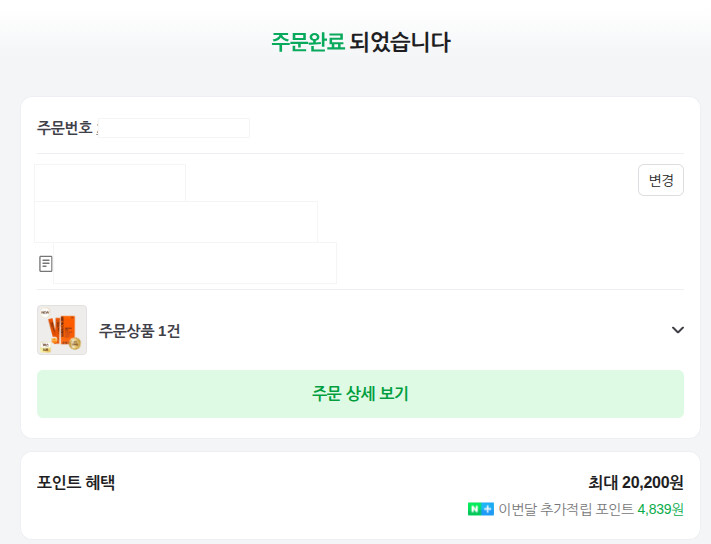This screenshot has height=544, width=711.
Task: Click the N+ membership badge icon
Action: (481, 509)
